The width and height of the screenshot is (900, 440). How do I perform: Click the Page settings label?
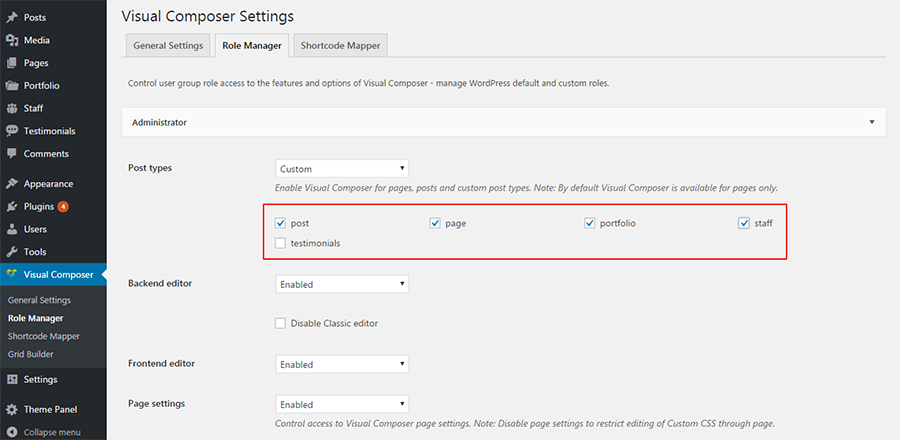(156, 403)
